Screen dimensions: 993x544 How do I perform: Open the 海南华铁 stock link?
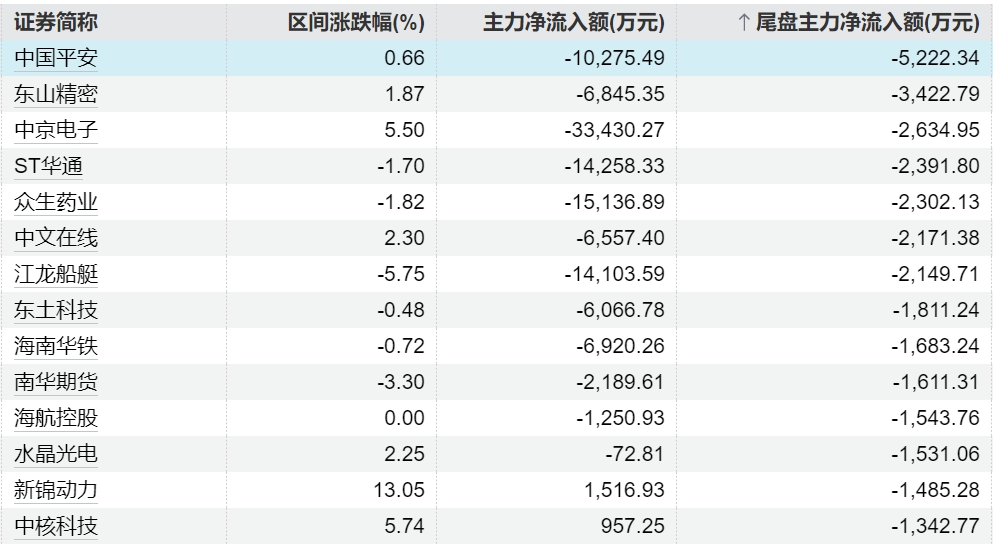tap(56, 346)
